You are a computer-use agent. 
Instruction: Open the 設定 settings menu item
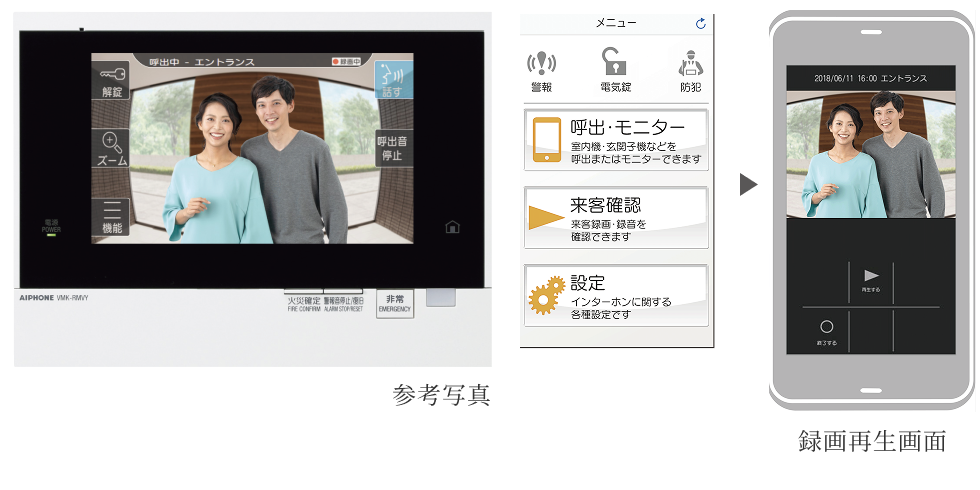click(615, 294)
